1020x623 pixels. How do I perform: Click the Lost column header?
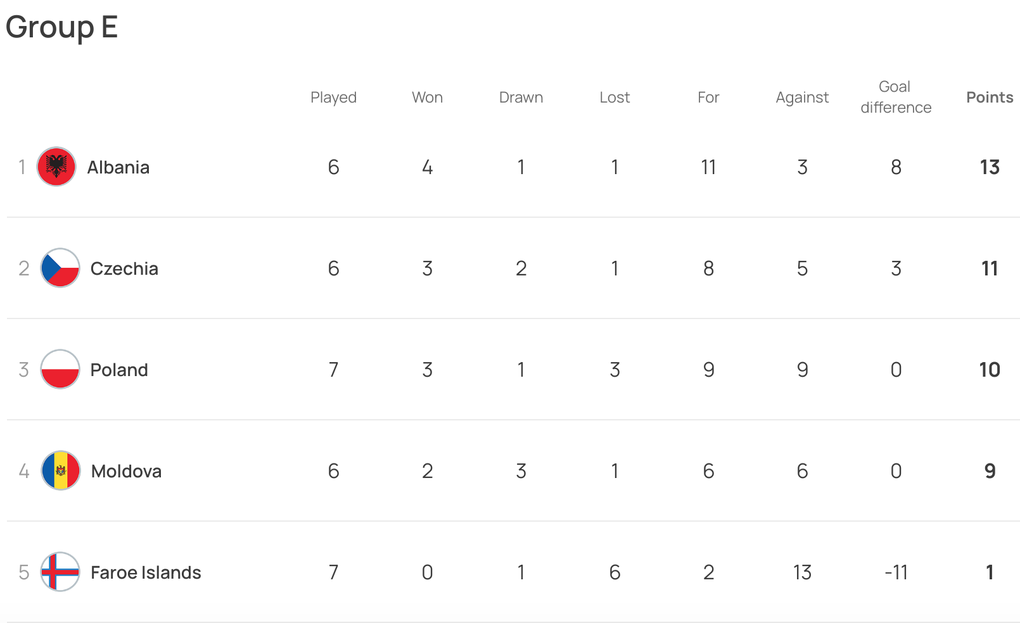tap(615, 97)
